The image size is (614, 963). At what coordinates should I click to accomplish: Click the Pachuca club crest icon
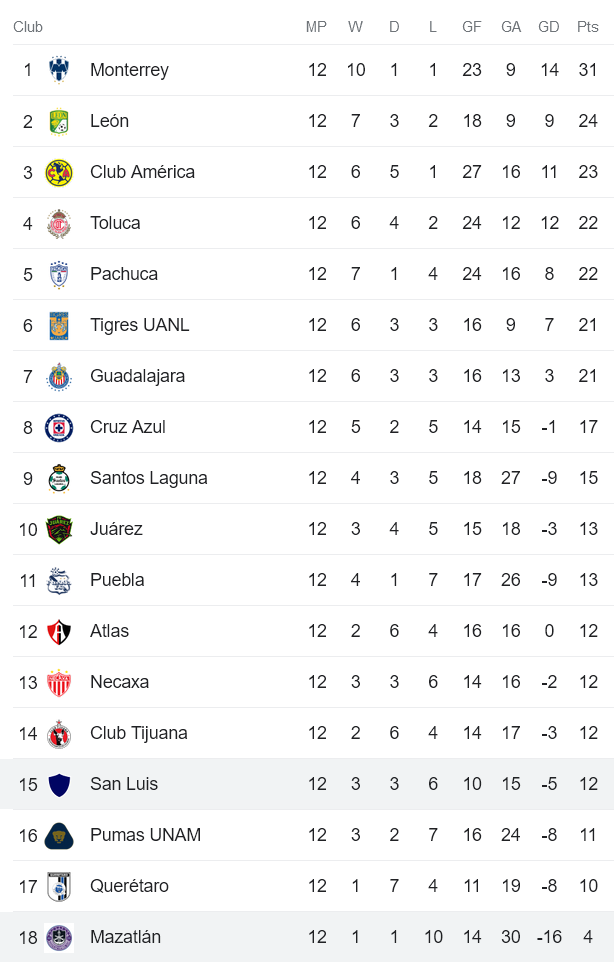pyautogui.click(x=59, y=274)
